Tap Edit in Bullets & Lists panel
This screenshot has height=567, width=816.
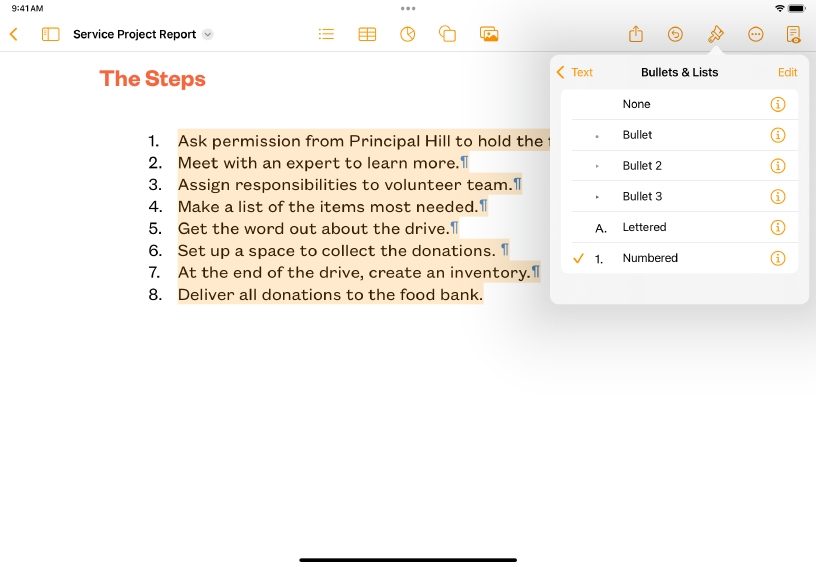[787, 72]
